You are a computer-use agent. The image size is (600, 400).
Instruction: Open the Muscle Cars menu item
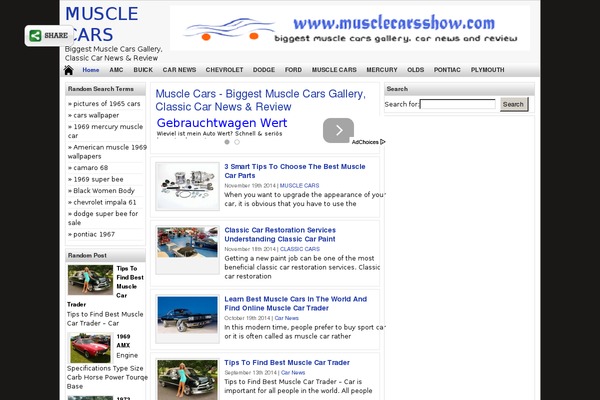click(334, 70)
